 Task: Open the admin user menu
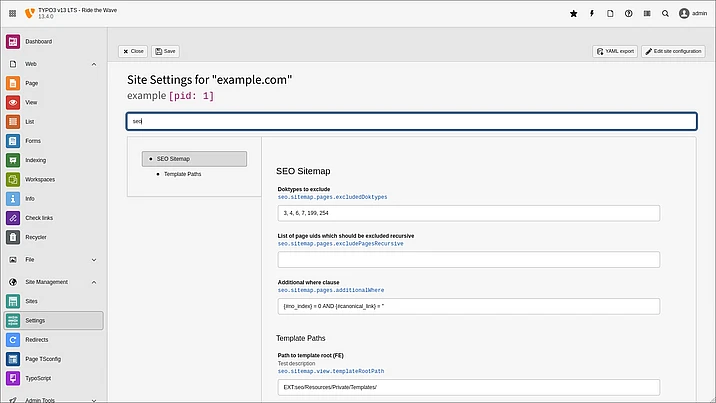tap(692, 14)
